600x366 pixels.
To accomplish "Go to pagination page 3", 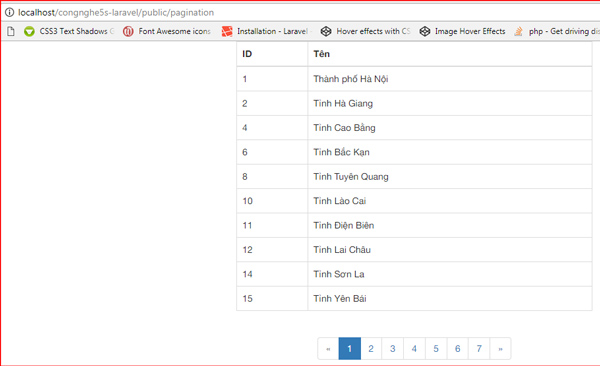I will coord(393,348).
